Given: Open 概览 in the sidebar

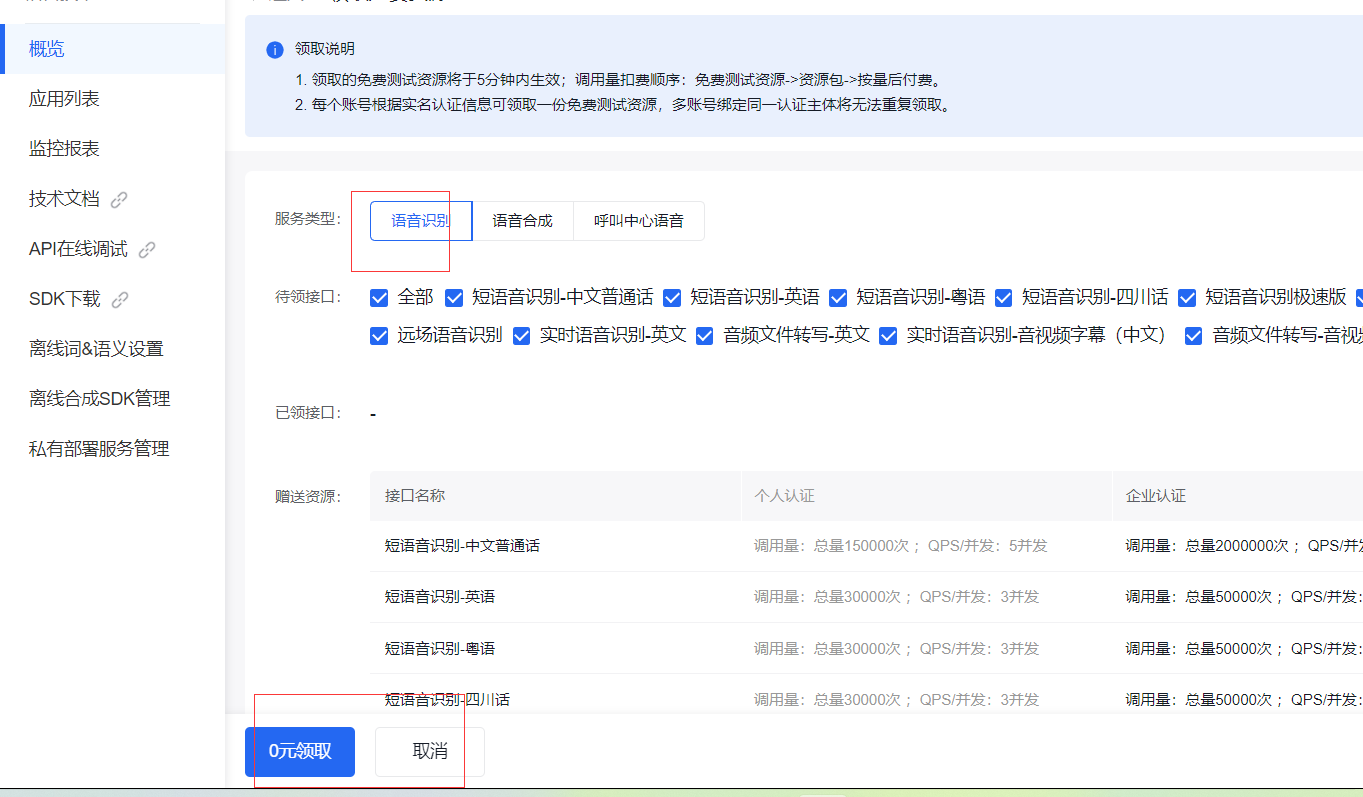Looking at the screenshot, I should [113, 49].
